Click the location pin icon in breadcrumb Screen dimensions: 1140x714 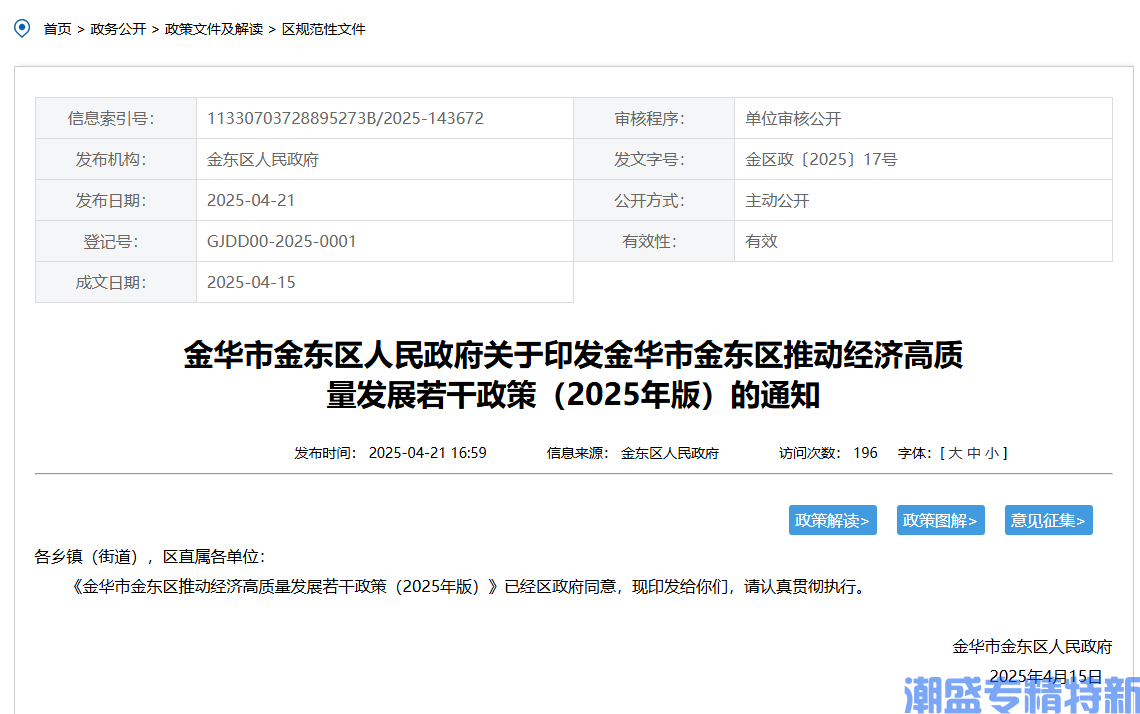tap(23, 28)
